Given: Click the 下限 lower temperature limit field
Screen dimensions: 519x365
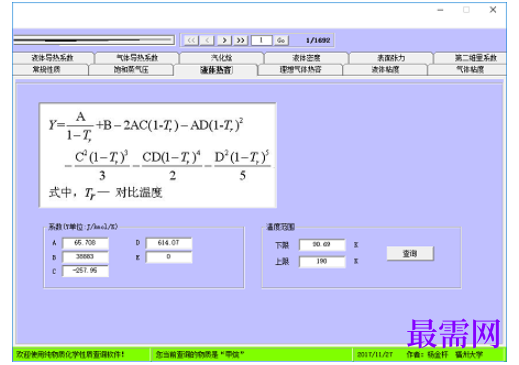Looking at the screenshot, I should (322, 245).
